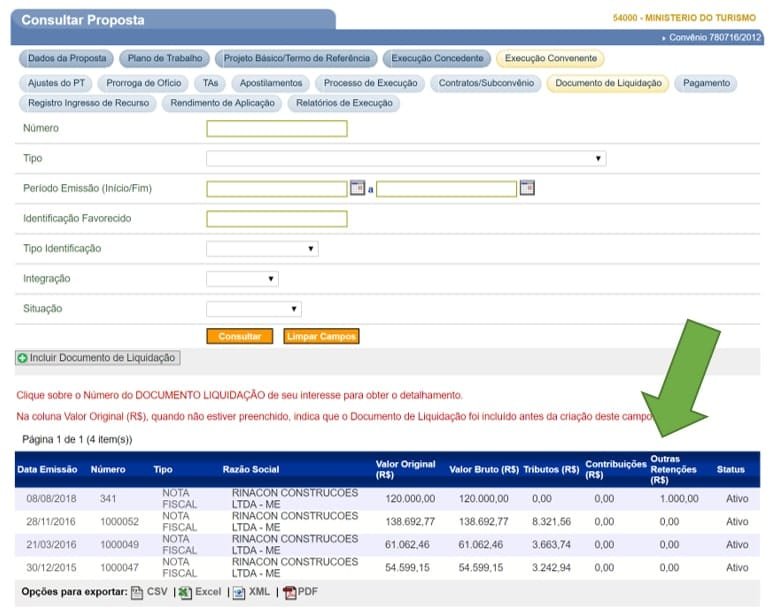Viewport: 774px width, 614px height.
Task: Click date cell 08/08/2018
Action: (x=51, y=499)
